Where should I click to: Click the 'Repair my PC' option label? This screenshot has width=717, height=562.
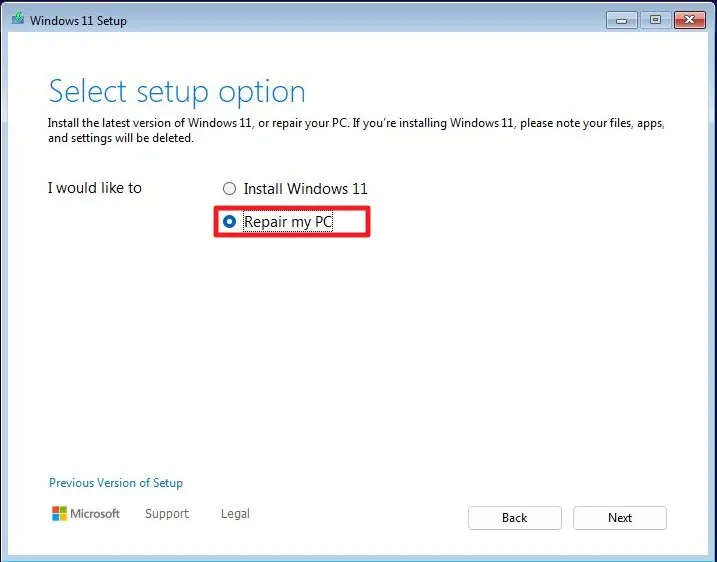(x=288, y=222)
